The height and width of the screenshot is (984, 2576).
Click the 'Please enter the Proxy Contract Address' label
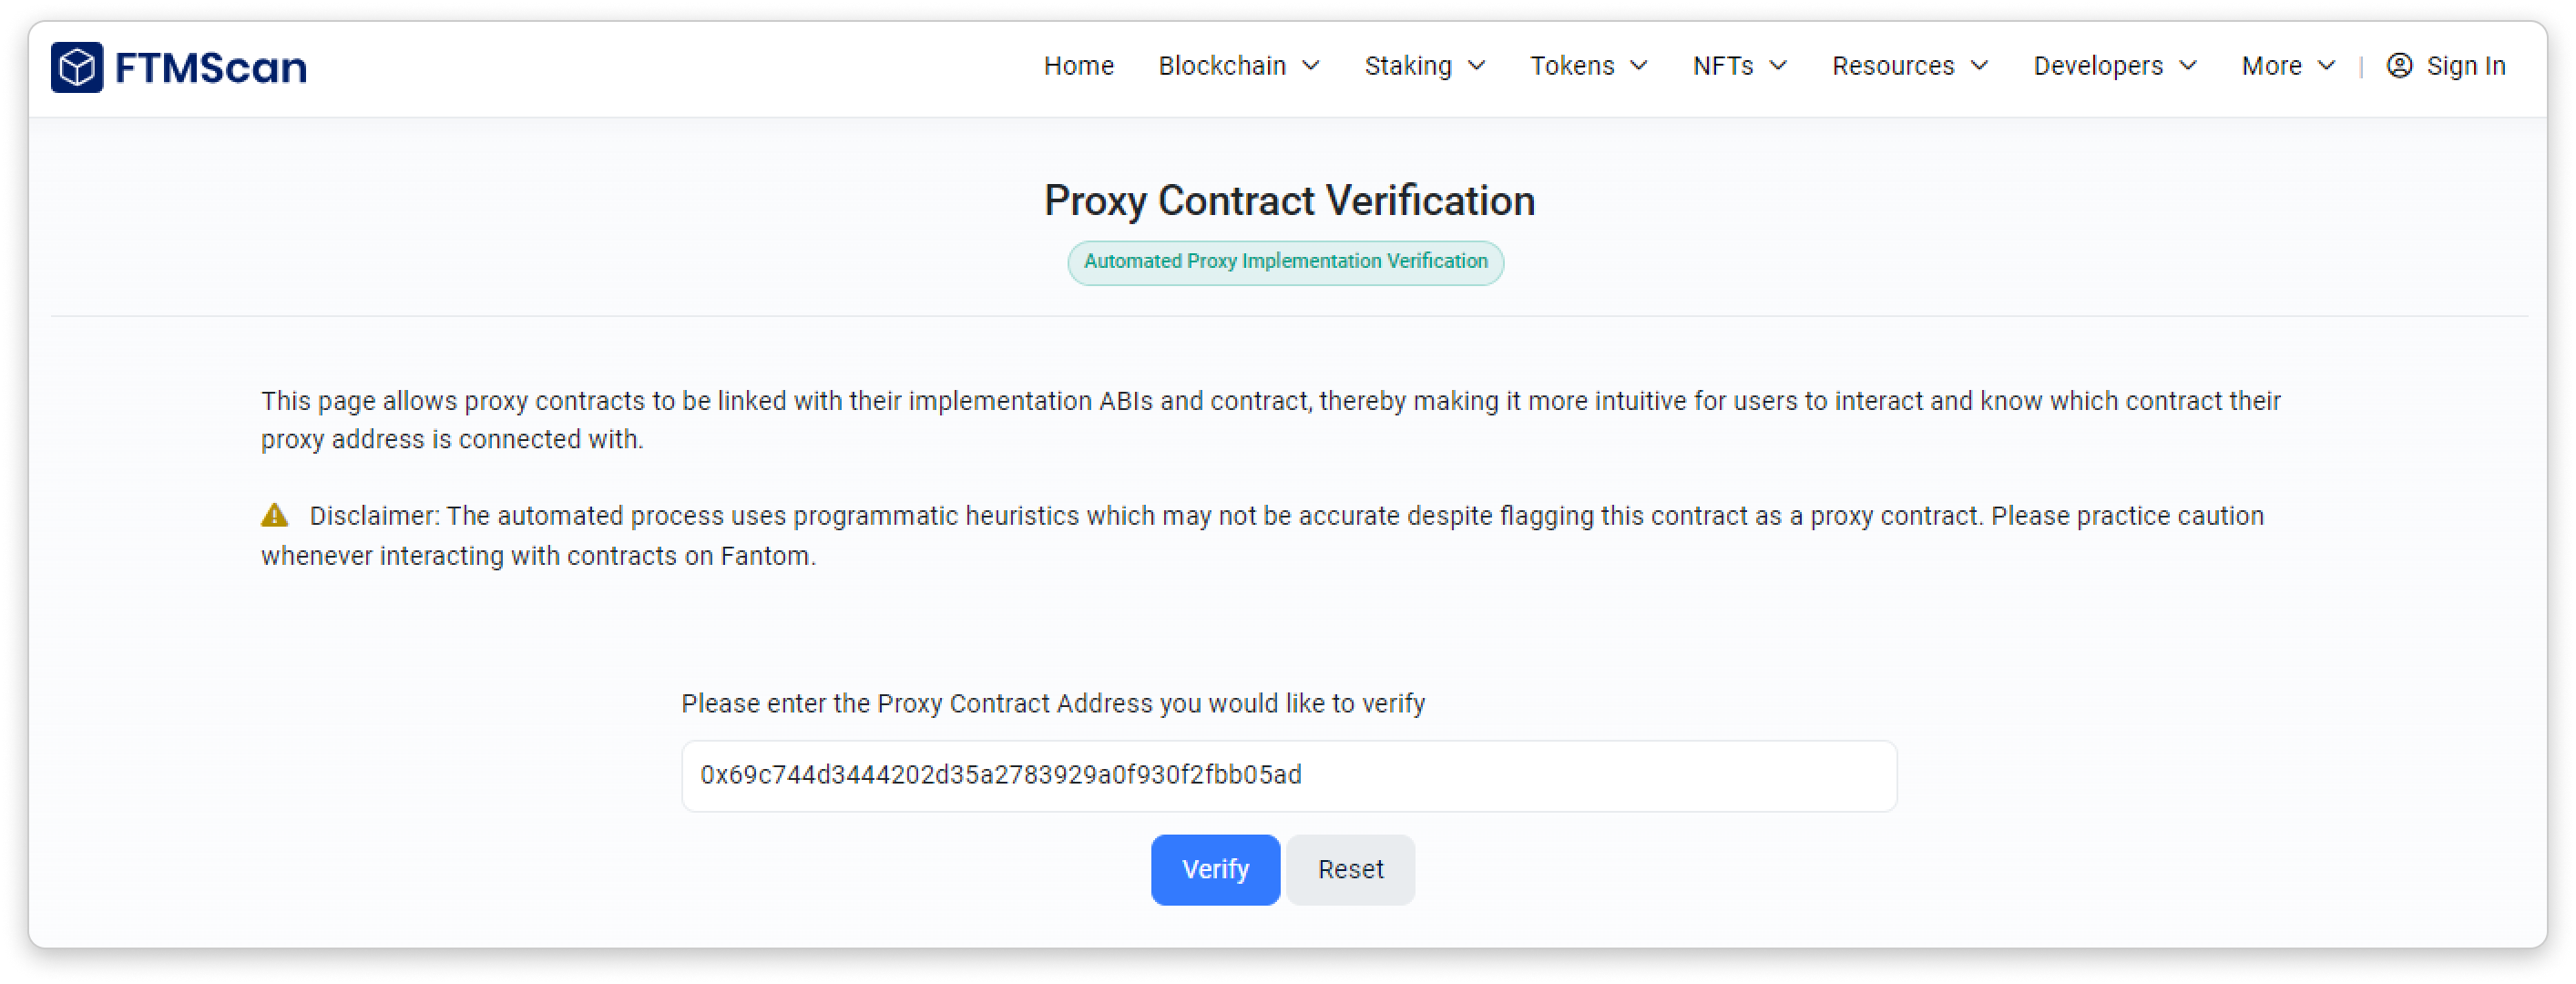click(1053, 704)
